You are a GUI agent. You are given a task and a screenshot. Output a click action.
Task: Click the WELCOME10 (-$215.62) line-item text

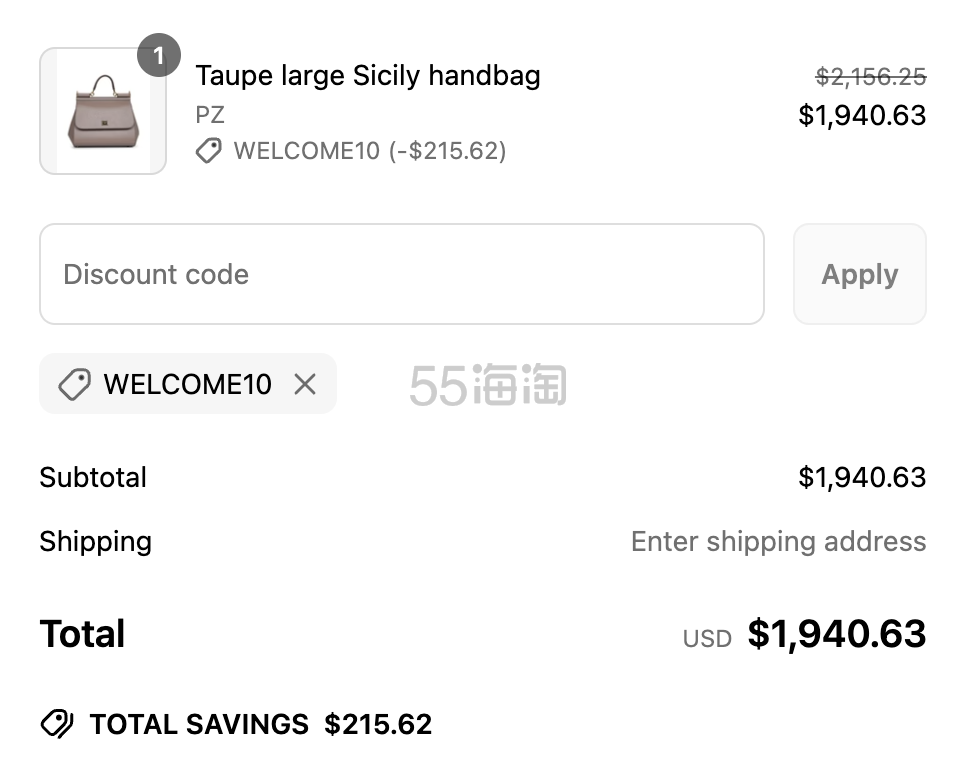point(370,151)
